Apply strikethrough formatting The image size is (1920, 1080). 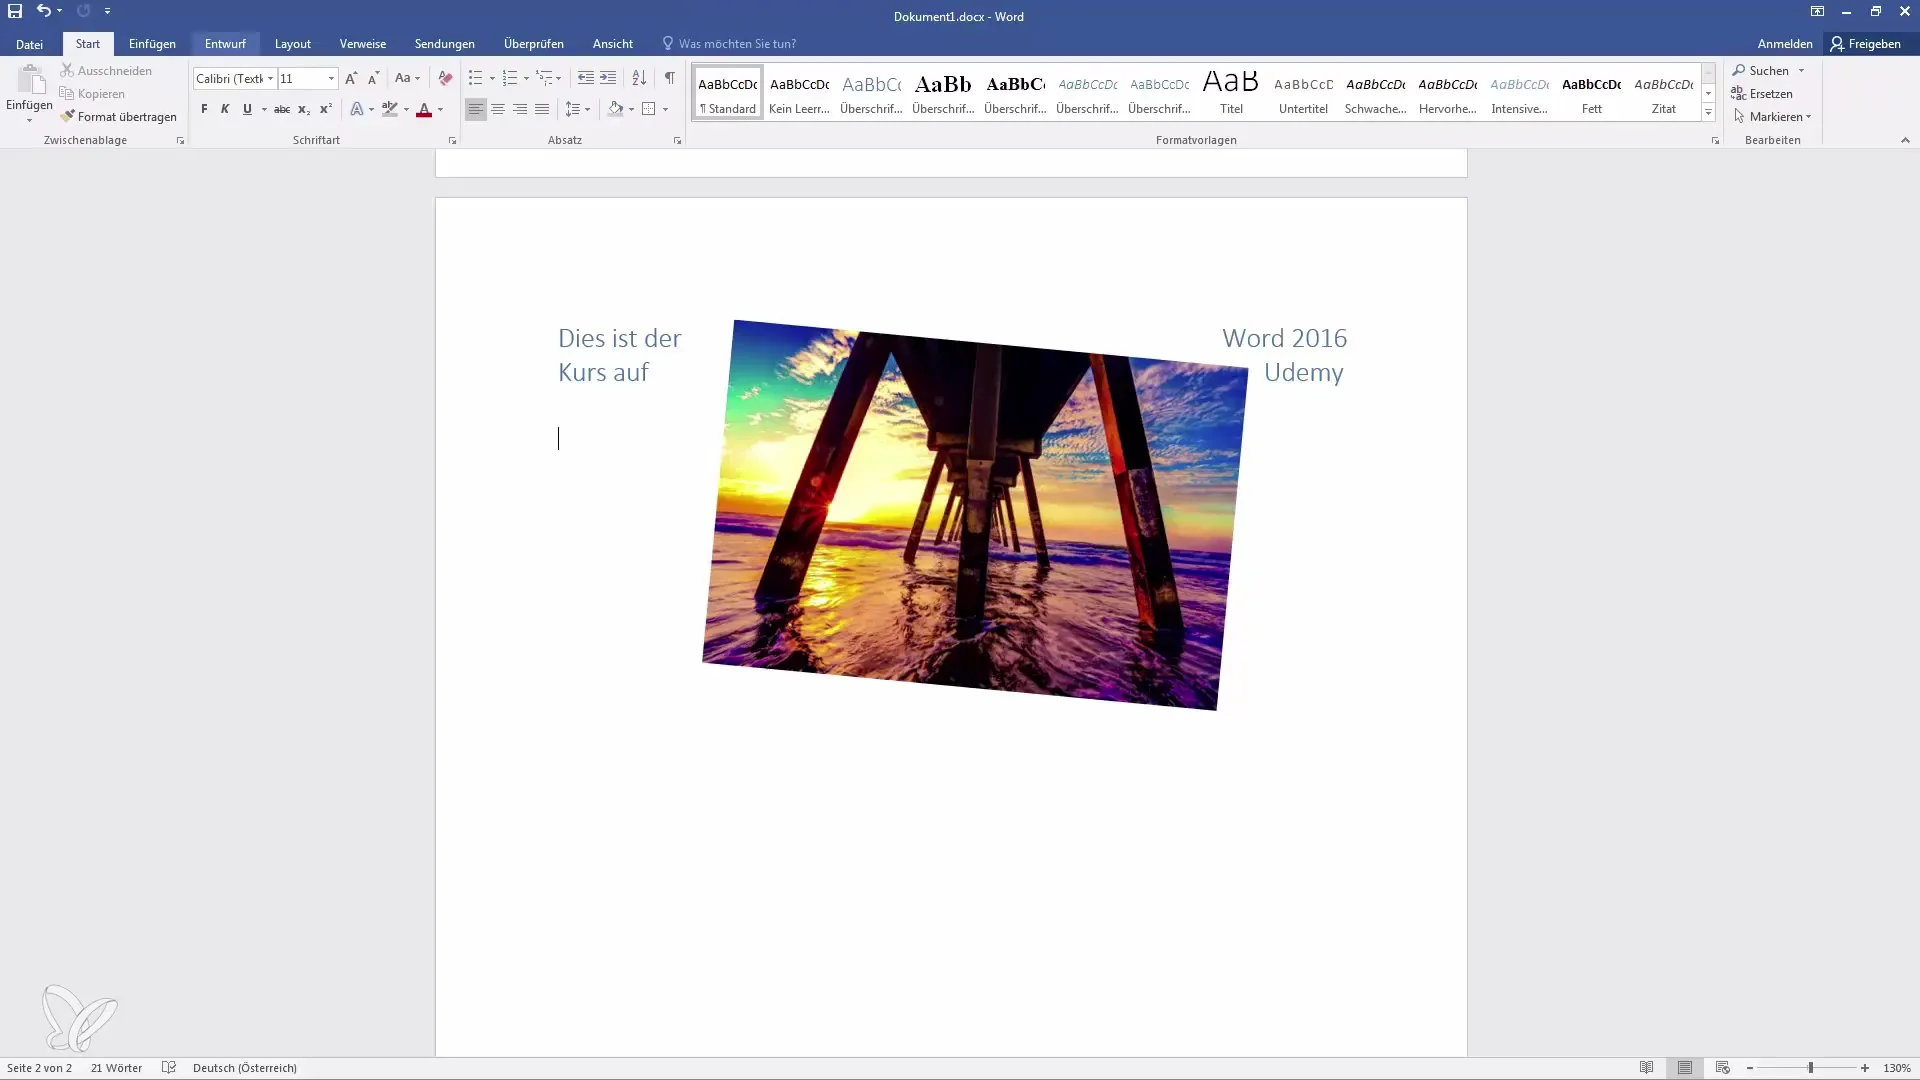click(282, 109)
